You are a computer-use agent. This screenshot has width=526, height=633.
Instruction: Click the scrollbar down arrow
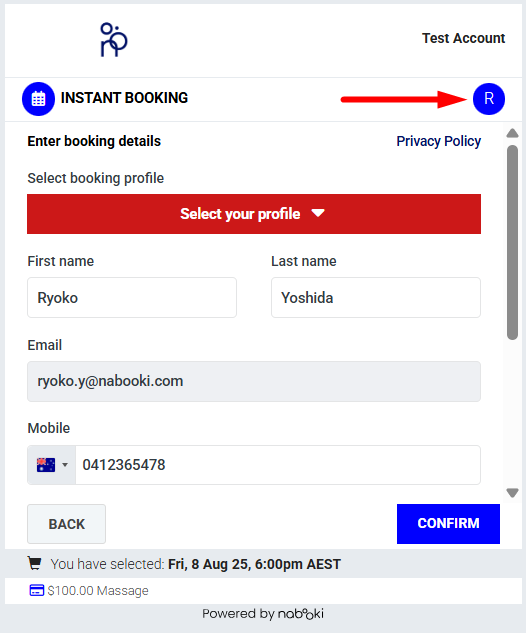tap(512, 493)
